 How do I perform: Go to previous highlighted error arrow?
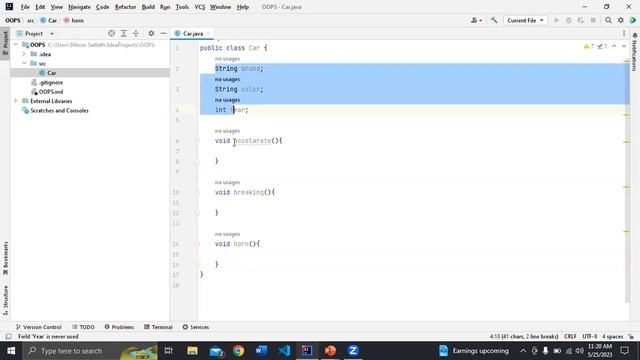pos(614,47)
